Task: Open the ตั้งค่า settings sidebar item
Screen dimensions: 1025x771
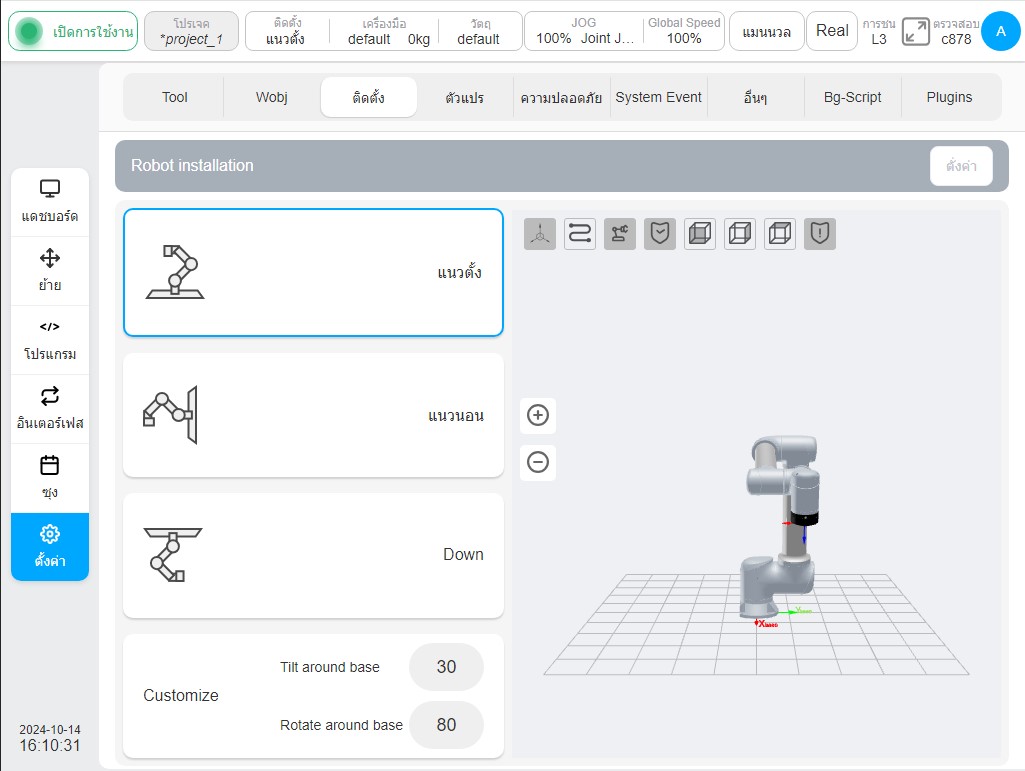Action: coord(50,547)
